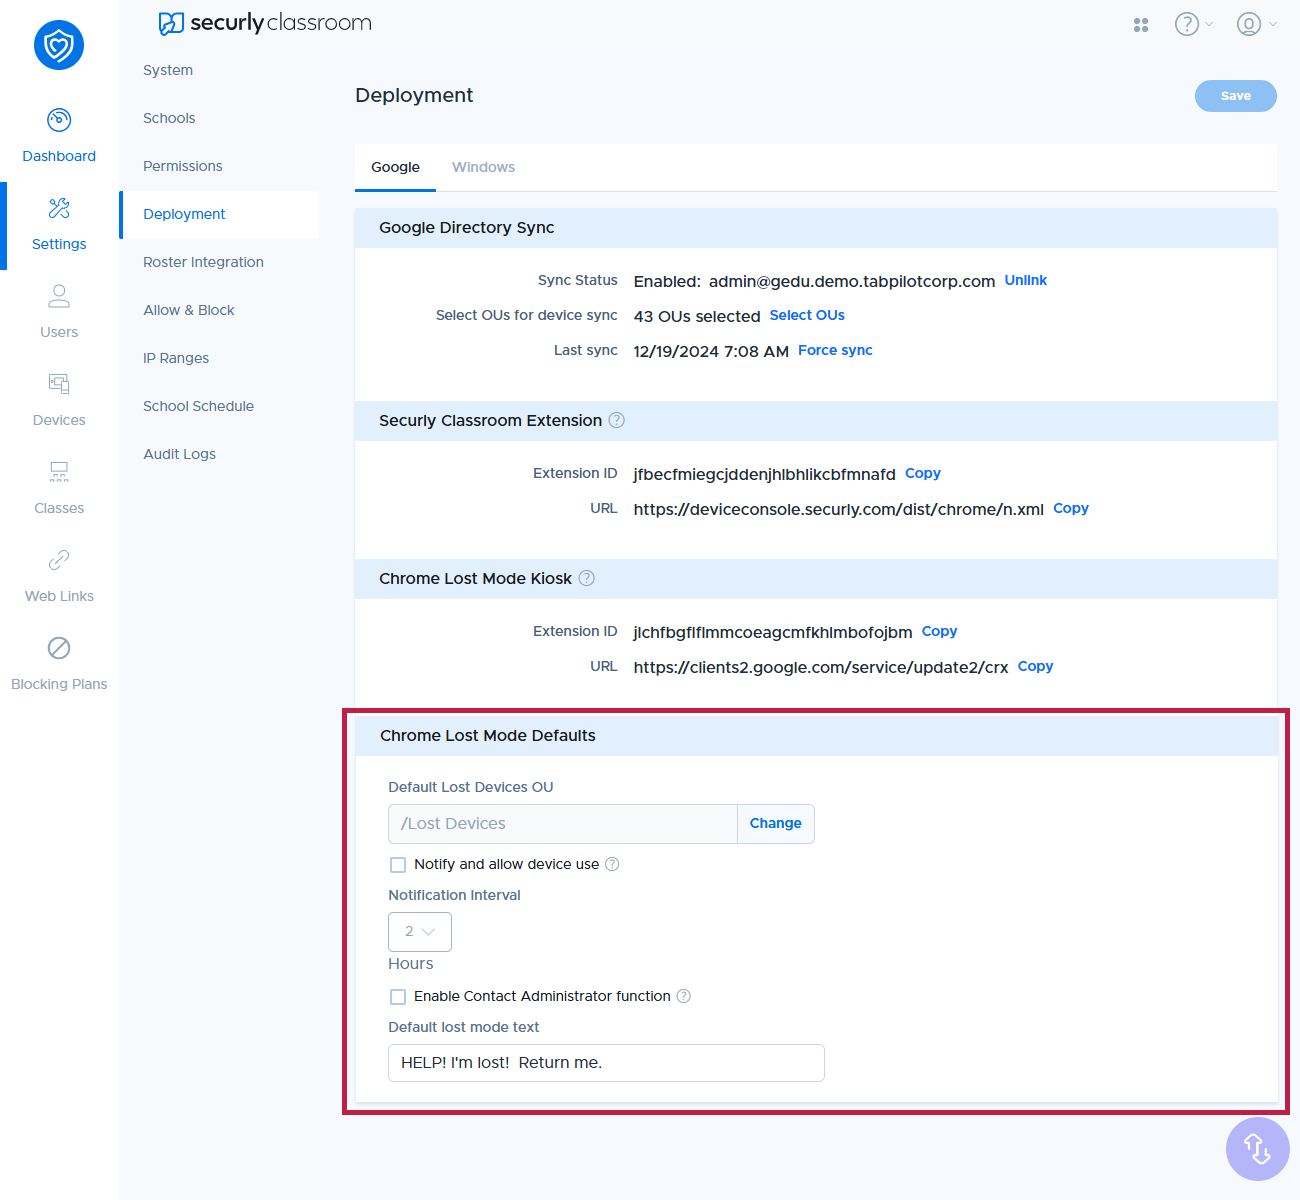Select the Settings tools icon

coord(59,208)
